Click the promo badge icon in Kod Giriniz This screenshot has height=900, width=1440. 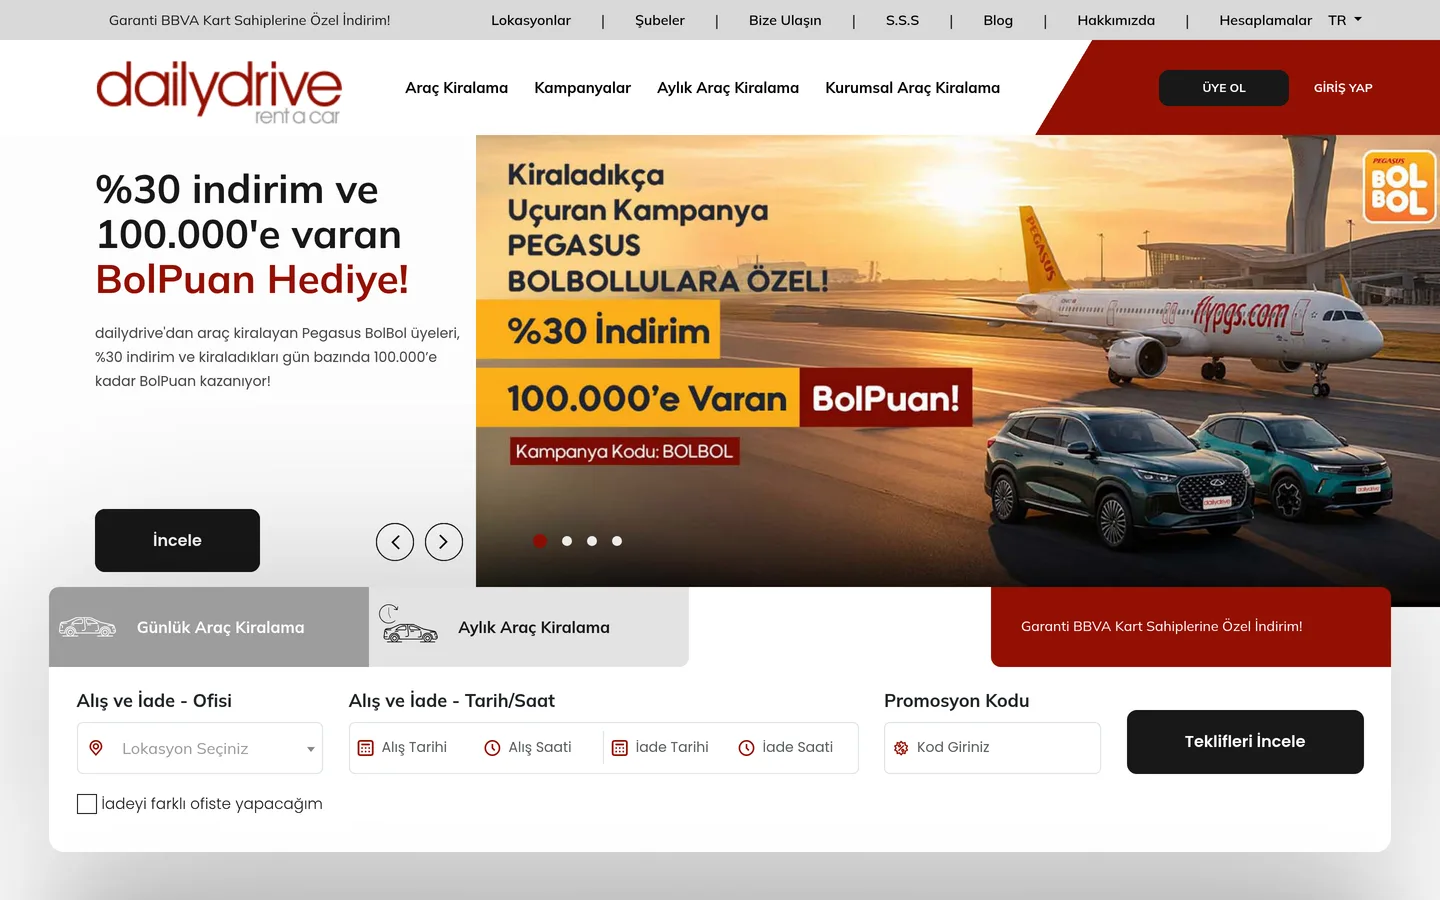coord(901,748)
